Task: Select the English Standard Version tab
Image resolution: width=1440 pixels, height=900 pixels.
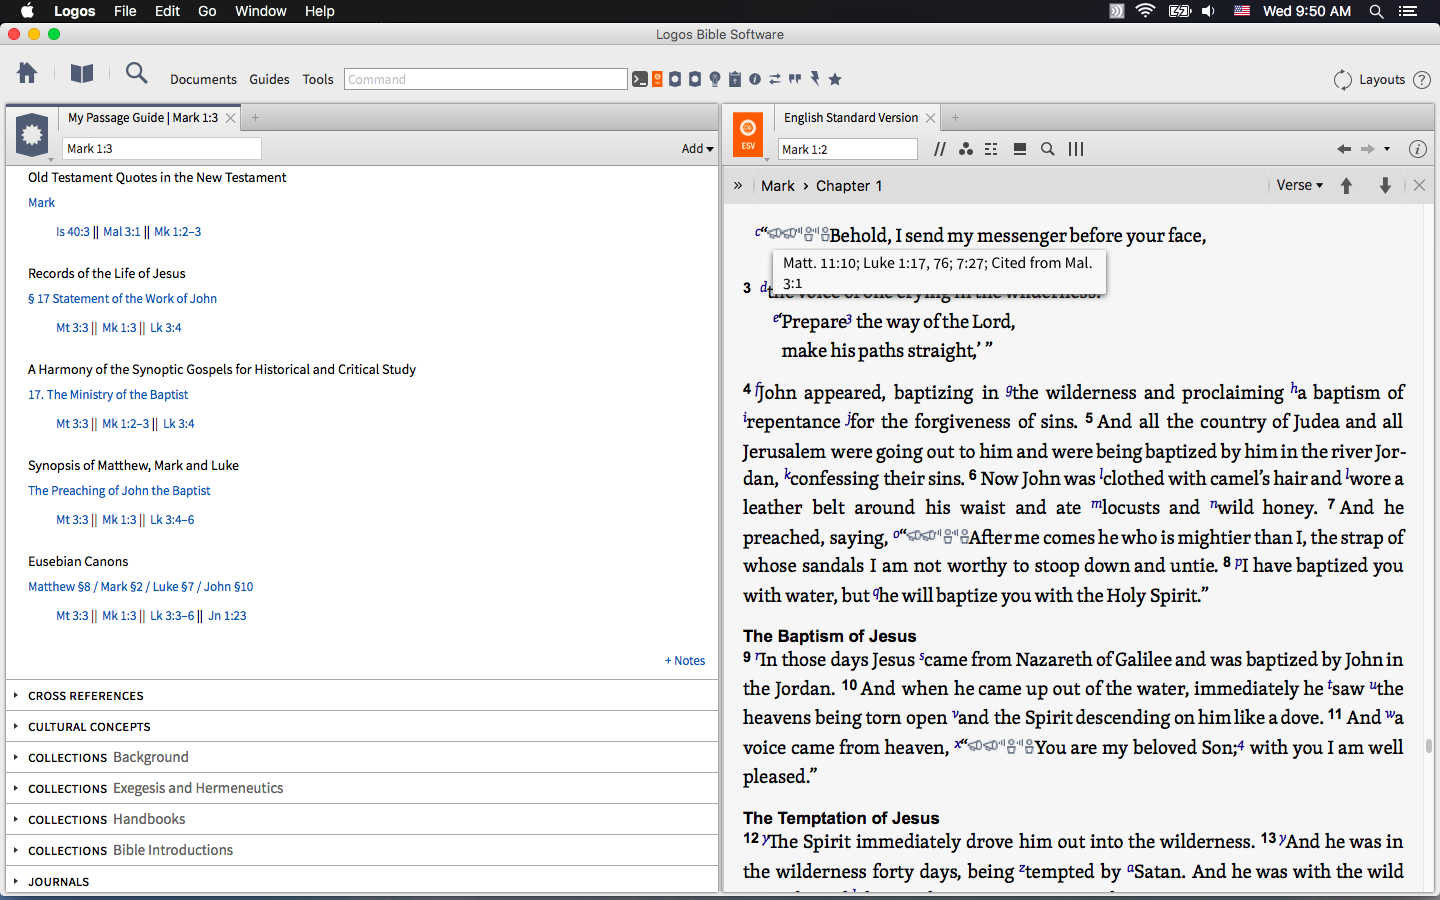Action: pyautogui.click(x=851, y=117)
